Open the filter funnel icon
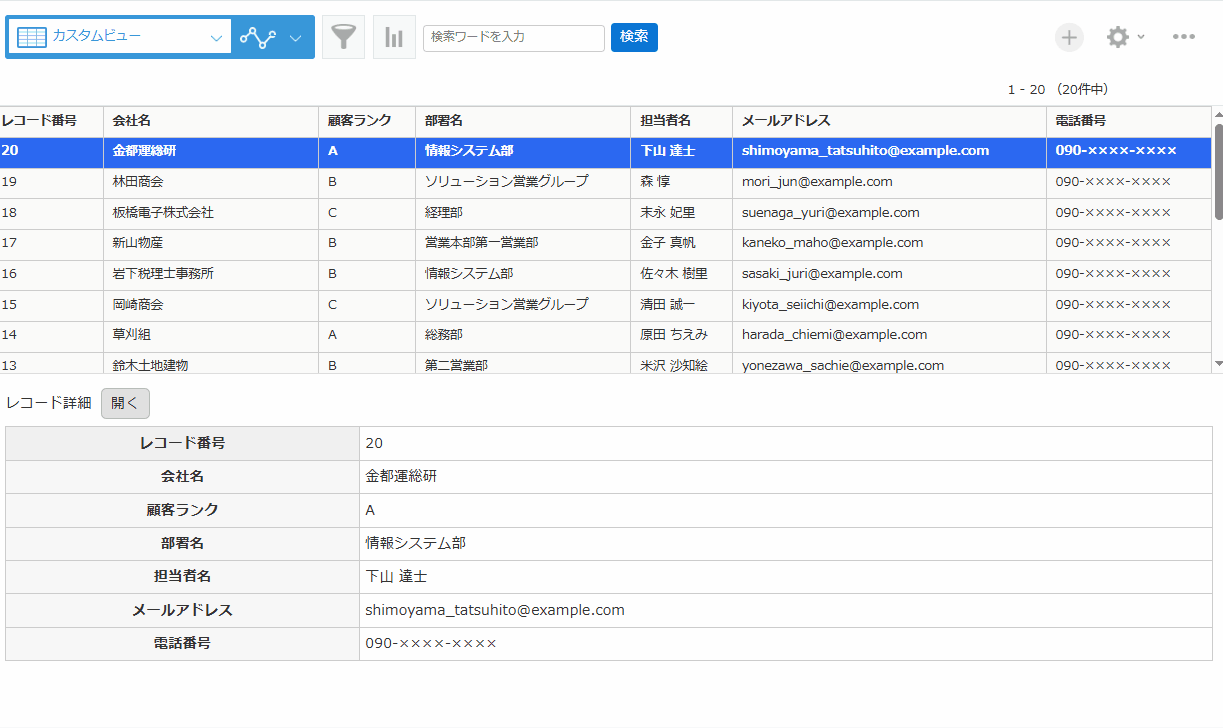The image size is (1223, 728). [343, 37]
